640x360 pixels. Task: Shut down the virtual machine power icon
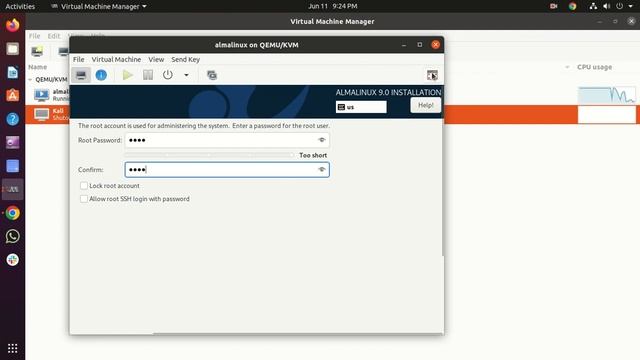[167, 75]
